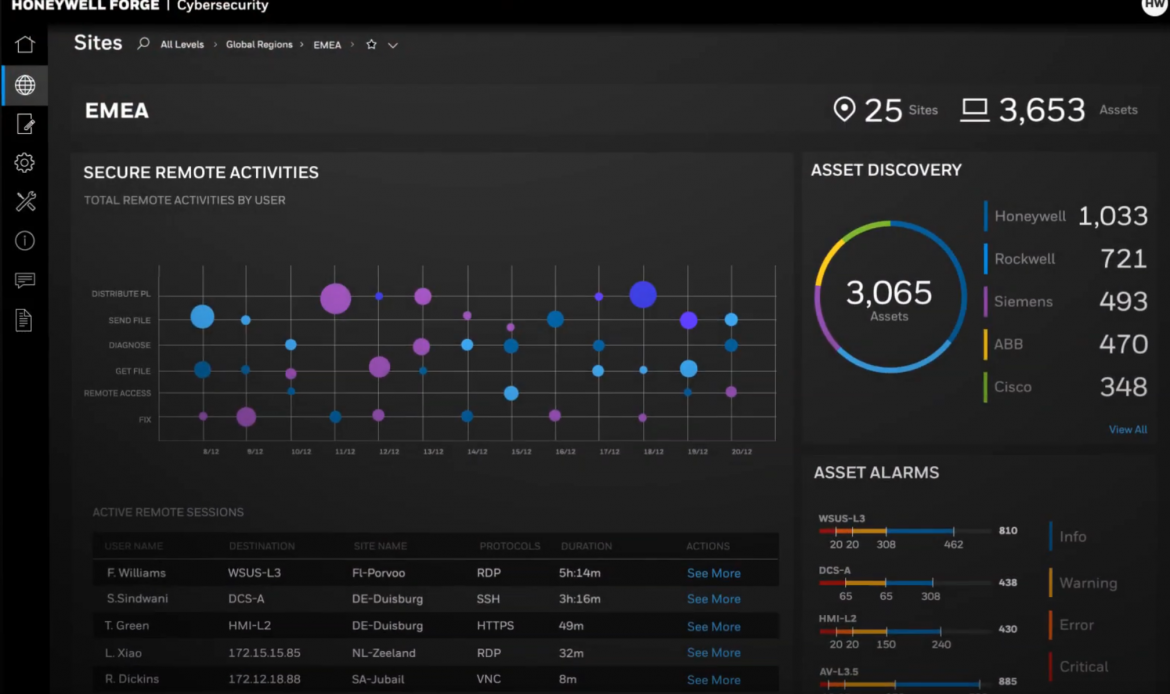Viewport: 1170px width, 694px height.
Task: Click See More for F. Williams session
Action: pyautogui.click(x=713, y=573)
